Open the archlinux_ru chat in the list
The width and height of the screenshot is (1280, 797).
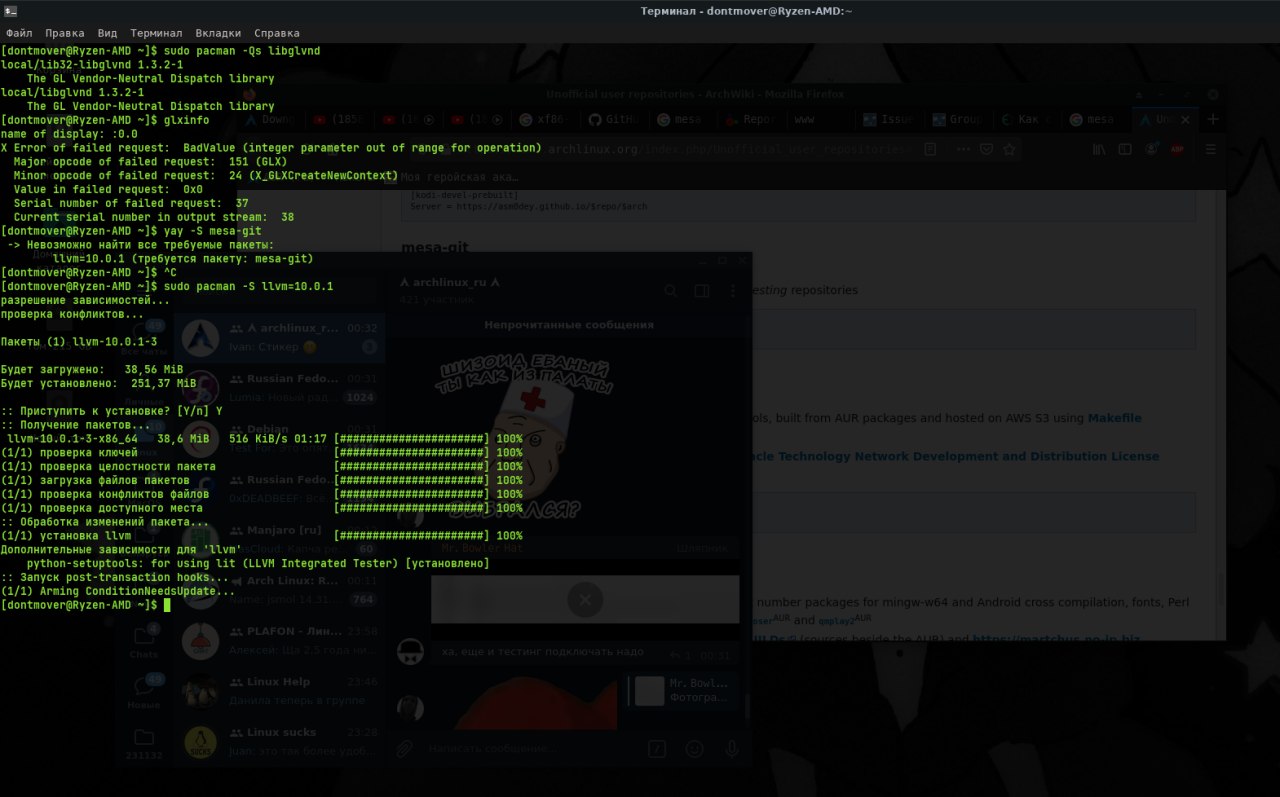pyautogui.click(x=281, y=337)
